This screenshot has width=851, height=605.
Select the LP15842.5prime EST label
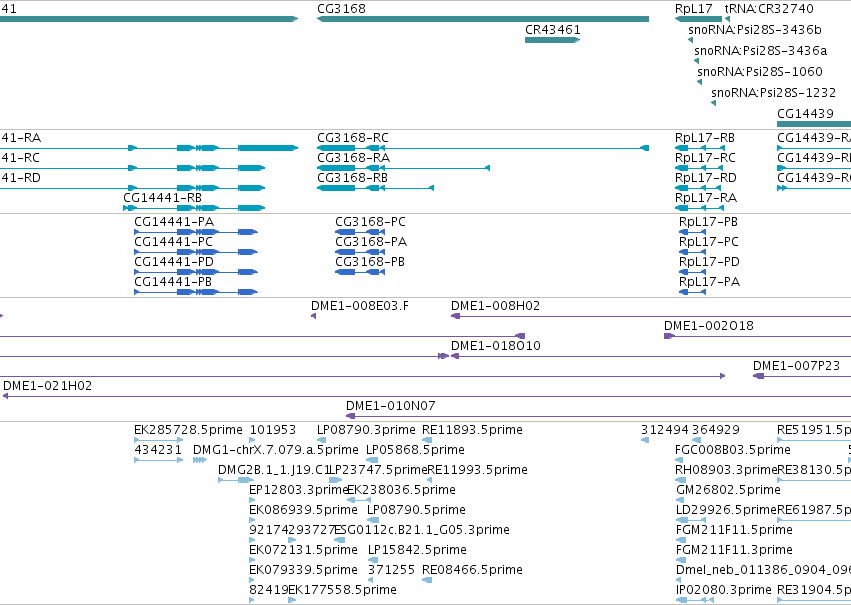[417, 550]
